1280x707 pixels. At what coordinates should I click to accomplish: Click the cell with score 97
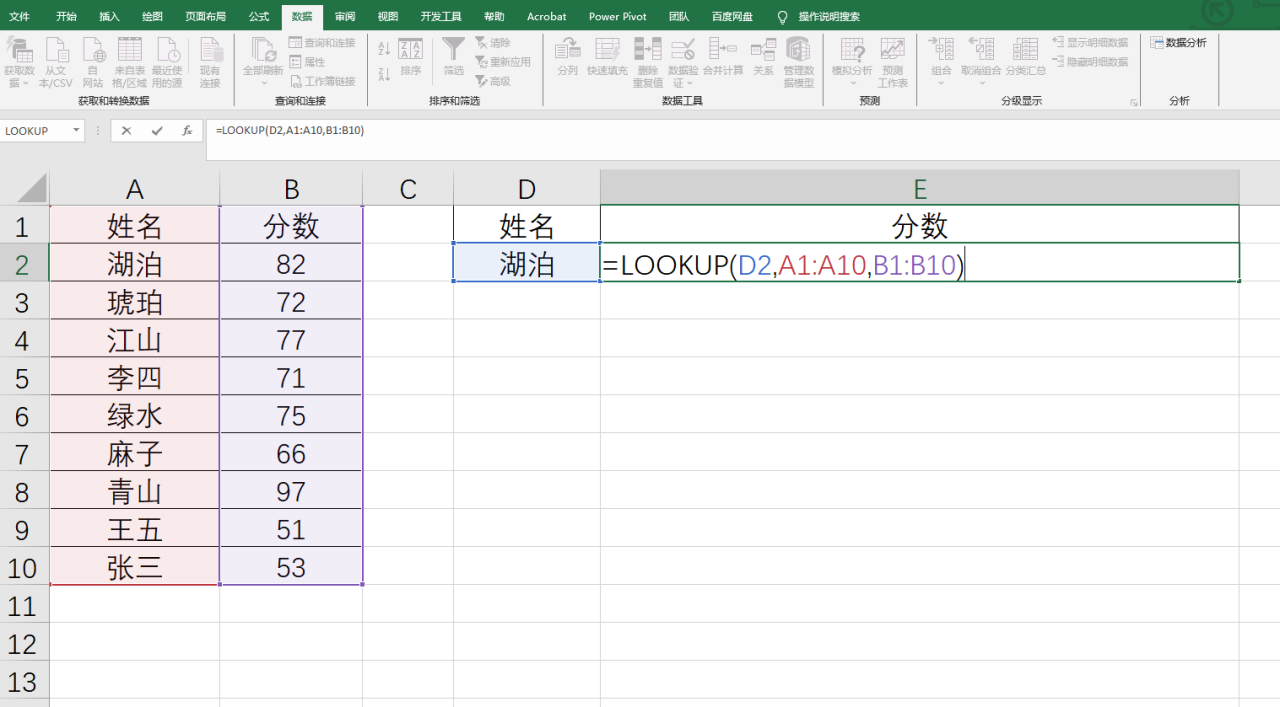click(291, 492)
